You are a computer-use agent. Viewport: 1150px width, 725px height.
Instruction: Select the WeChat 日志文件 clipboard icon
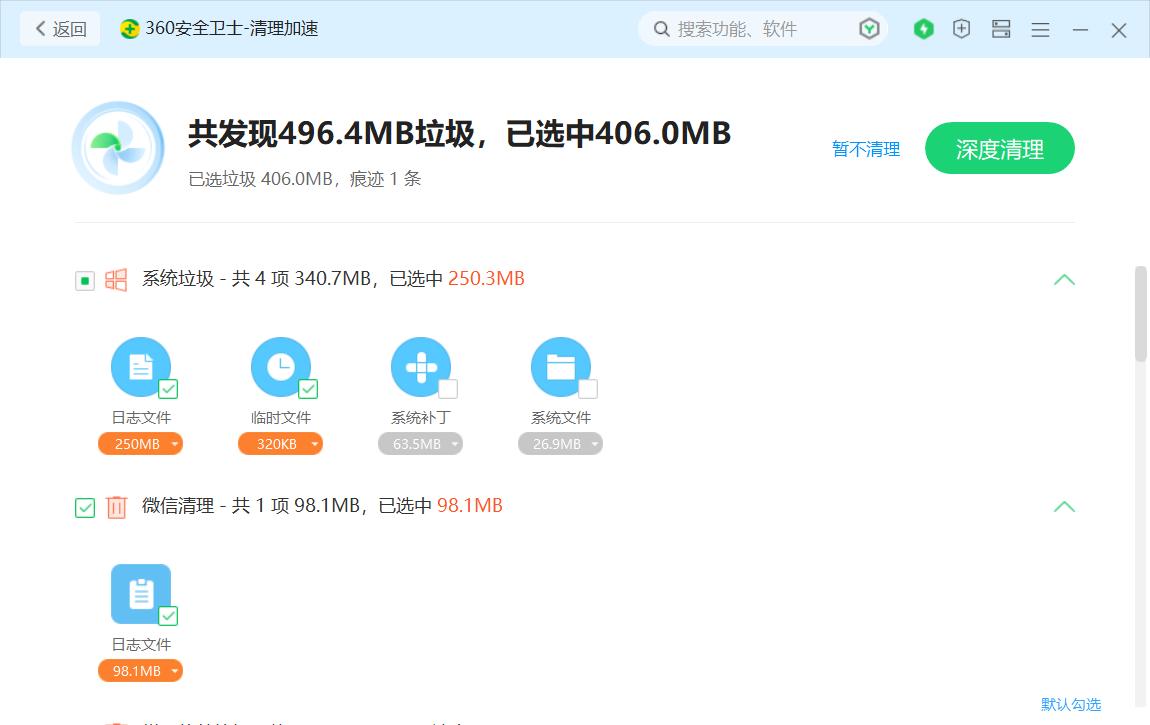(141, 593)
